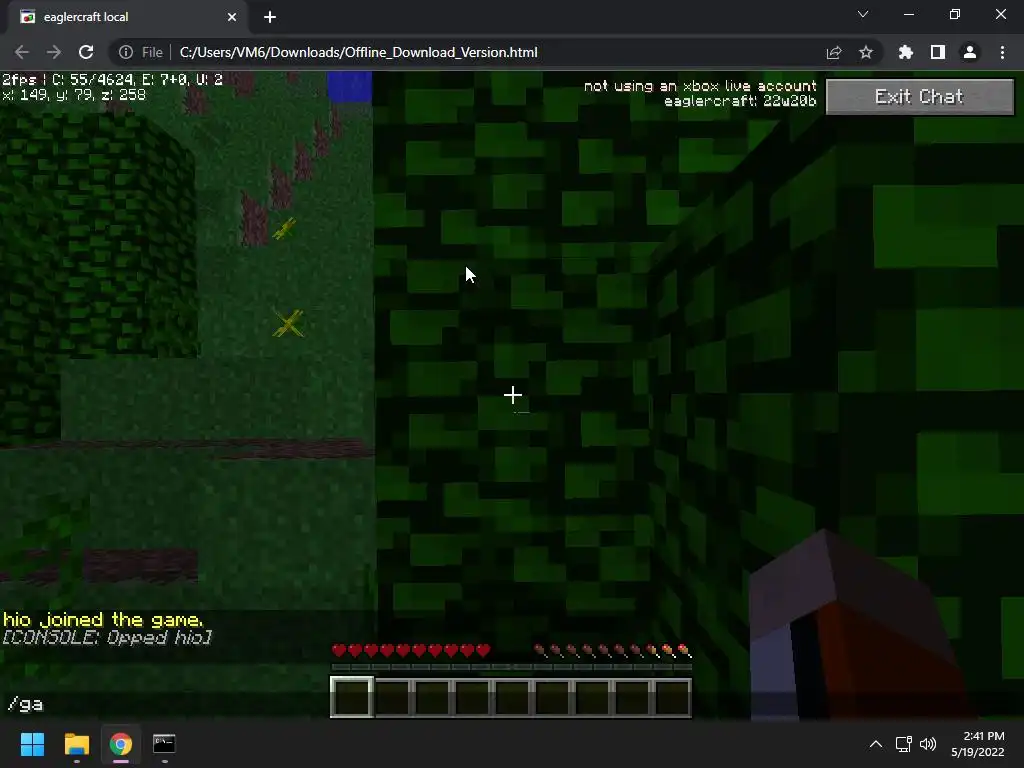1024x768 pixels.
Task: Go back with the browser back arrow
Action: pos(22,52)
